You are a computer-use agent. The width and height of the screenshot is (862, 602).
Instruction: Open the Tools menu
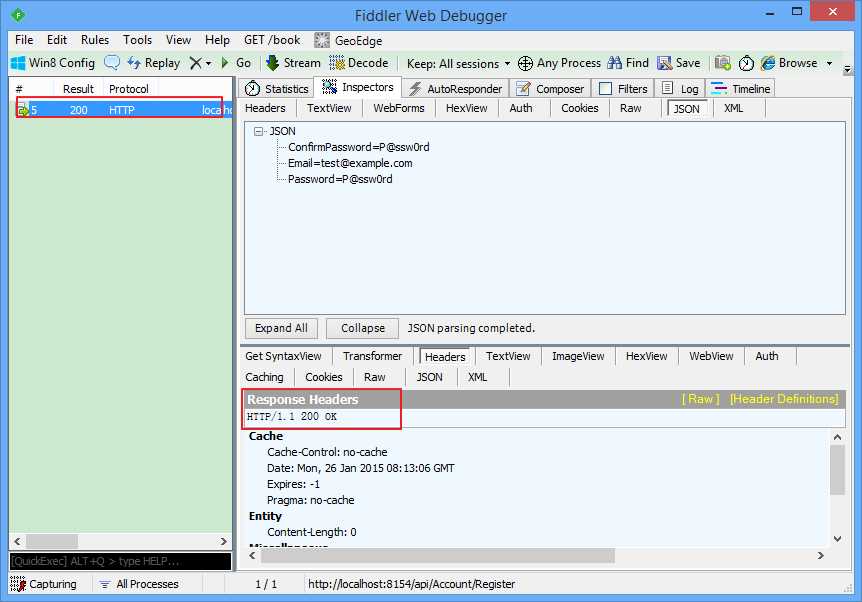(137, 40)
